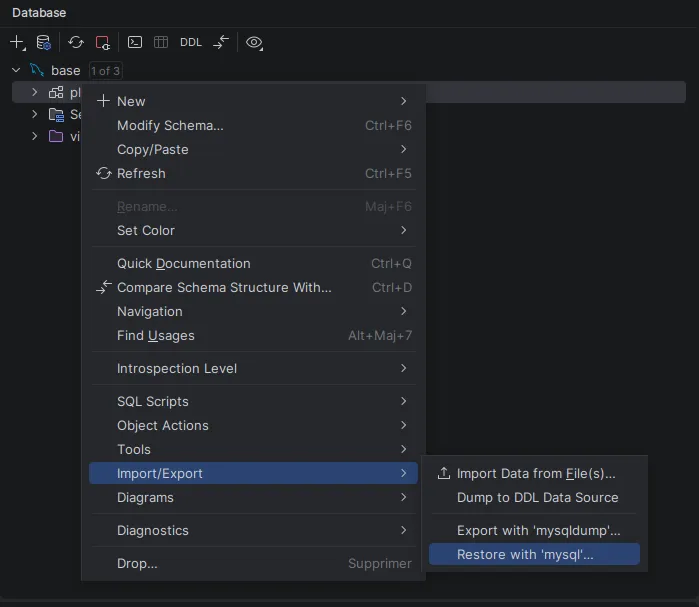The height and width of the screenshot is (607, 699).
Task: Open the Tools submenu
Action: pos(253,449)
